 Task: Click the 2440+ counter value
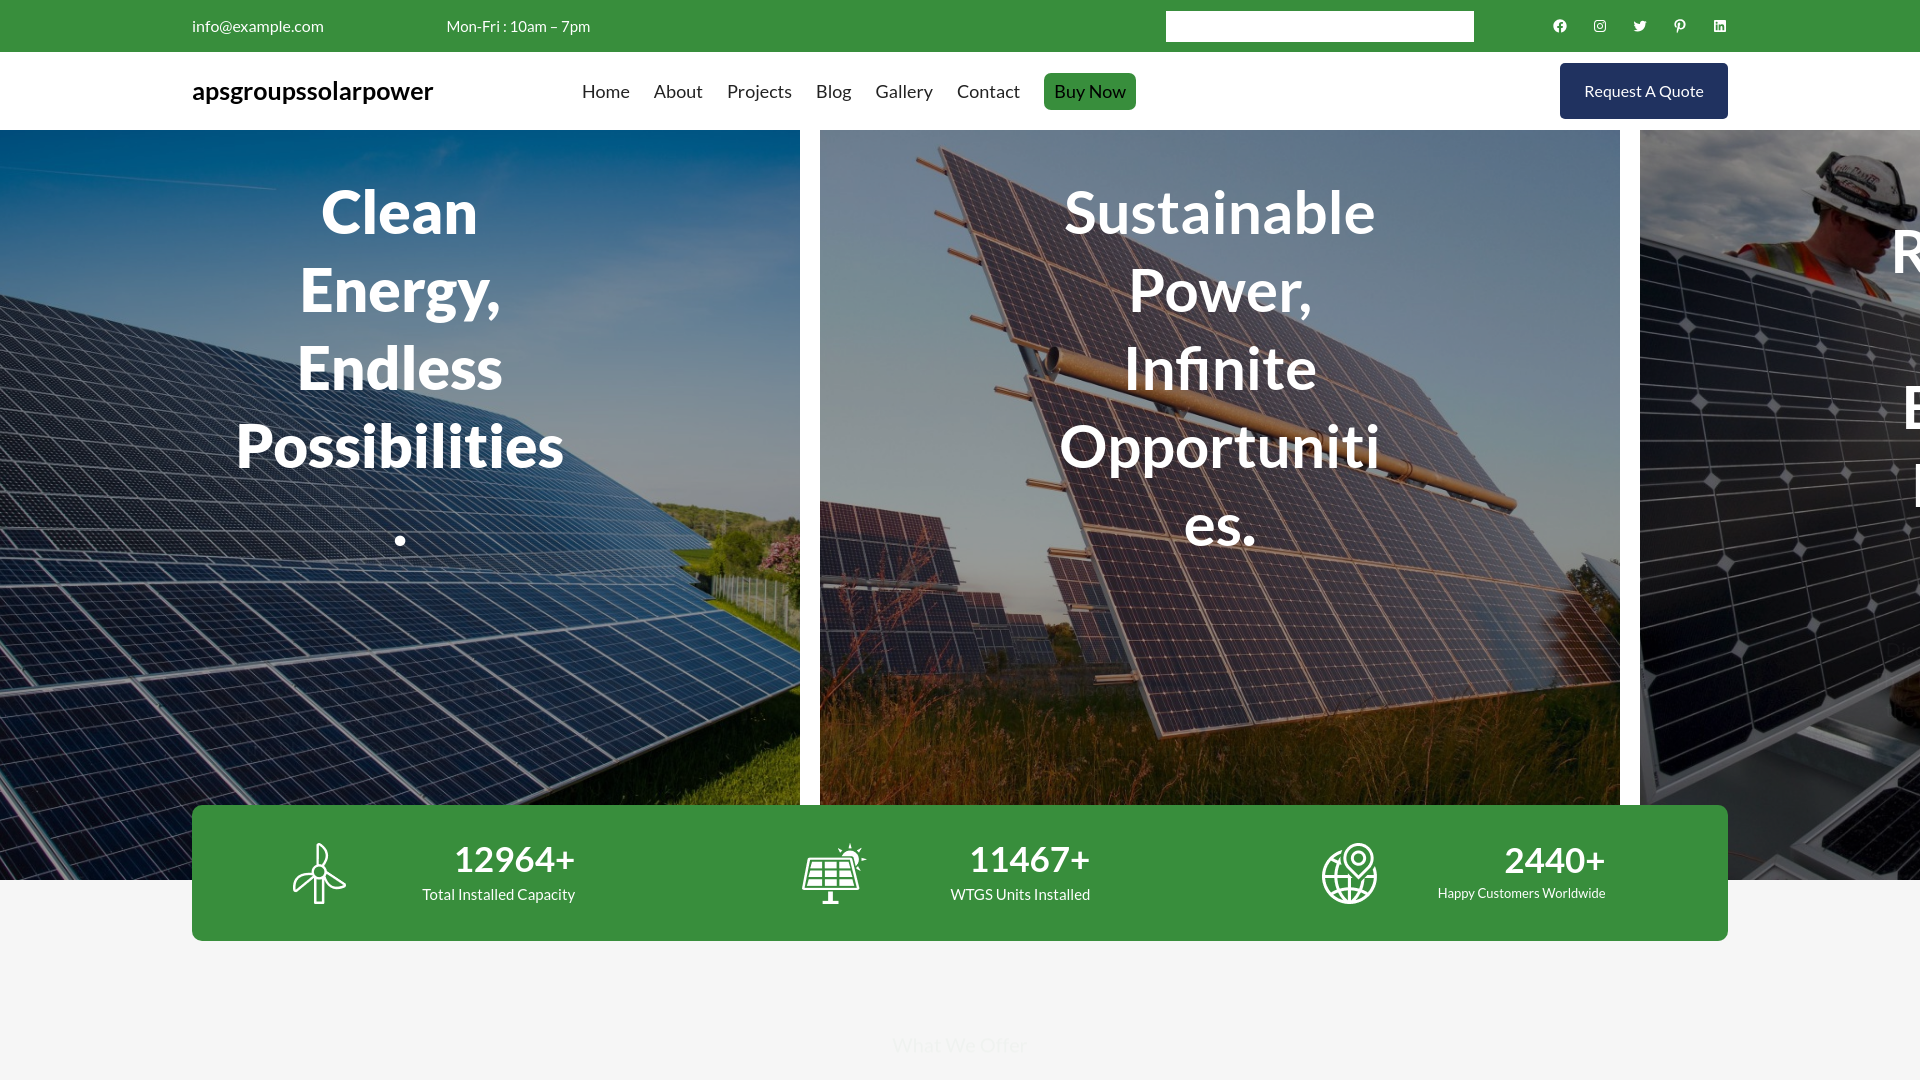click(1554, 860)
